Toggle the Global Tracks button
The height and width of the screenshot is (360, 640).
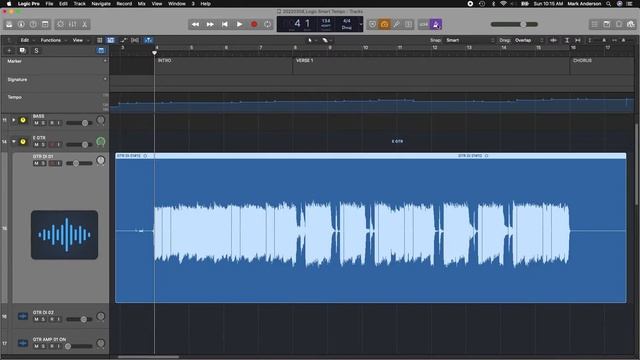tap(101, 51)
